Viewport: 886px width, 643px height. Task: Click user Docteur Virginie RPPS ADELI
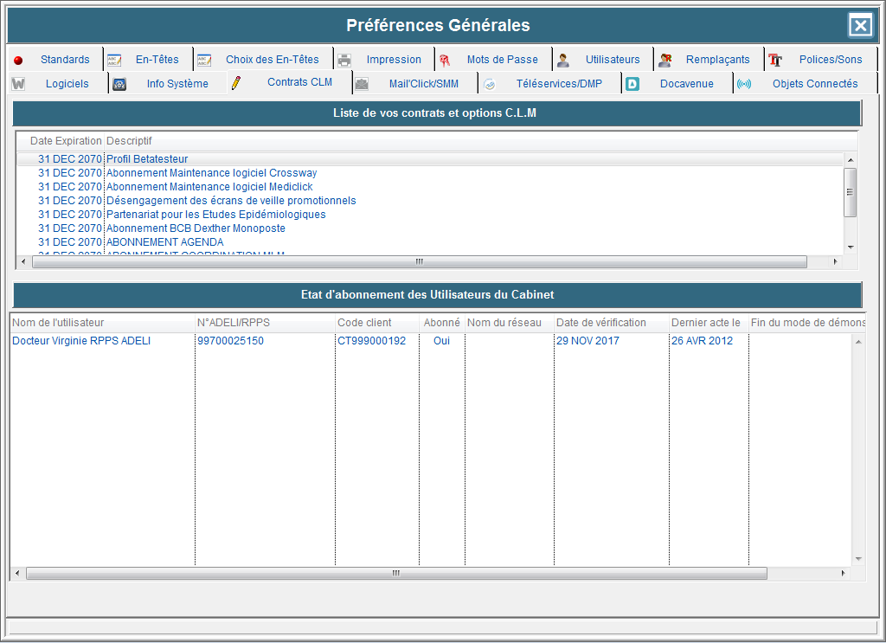[x=81, y=341]
